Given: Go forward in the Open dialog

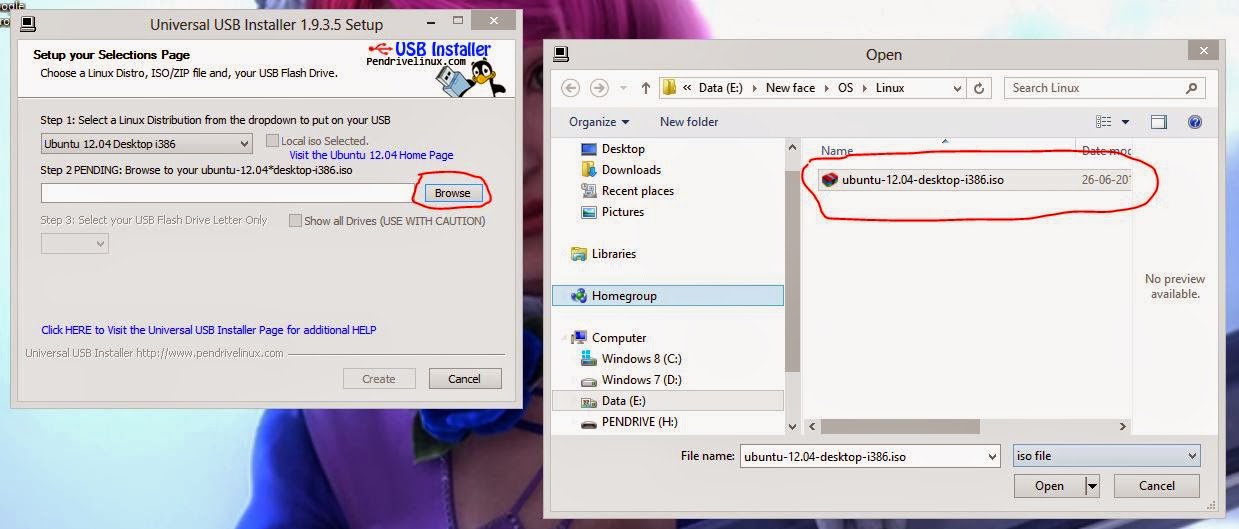Looking at the screenshot, I should click(599, 88).
